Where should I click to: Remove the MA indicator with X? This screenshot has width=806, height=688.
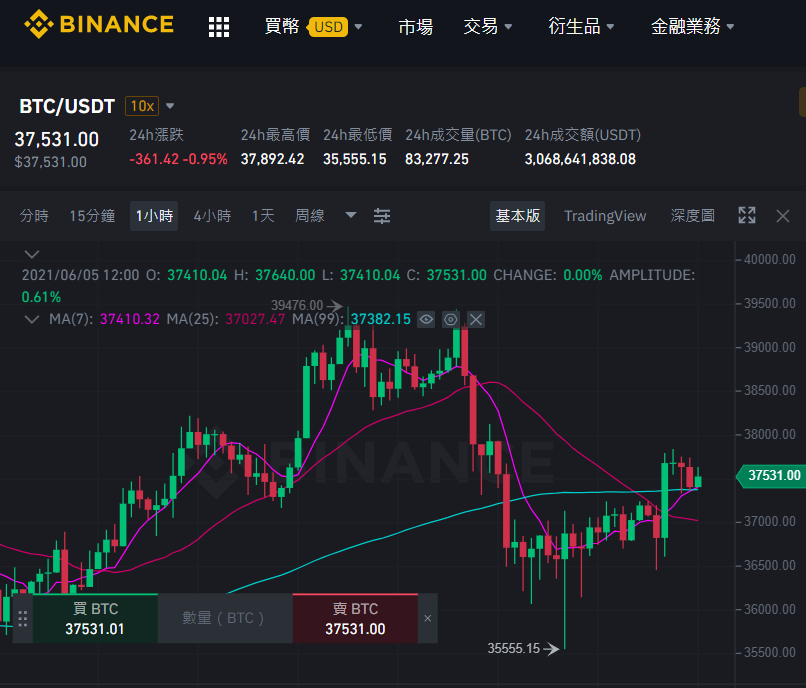tap(476, 319)
